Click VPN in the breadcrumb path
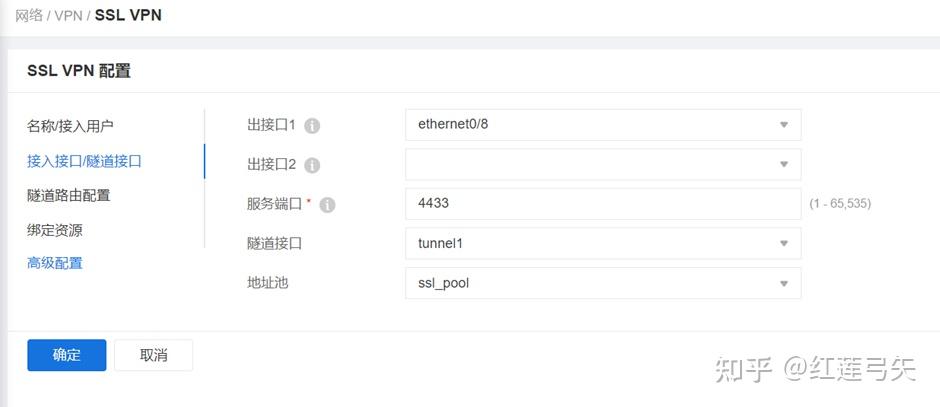The image size is (940, 407). tap(68, 17)
